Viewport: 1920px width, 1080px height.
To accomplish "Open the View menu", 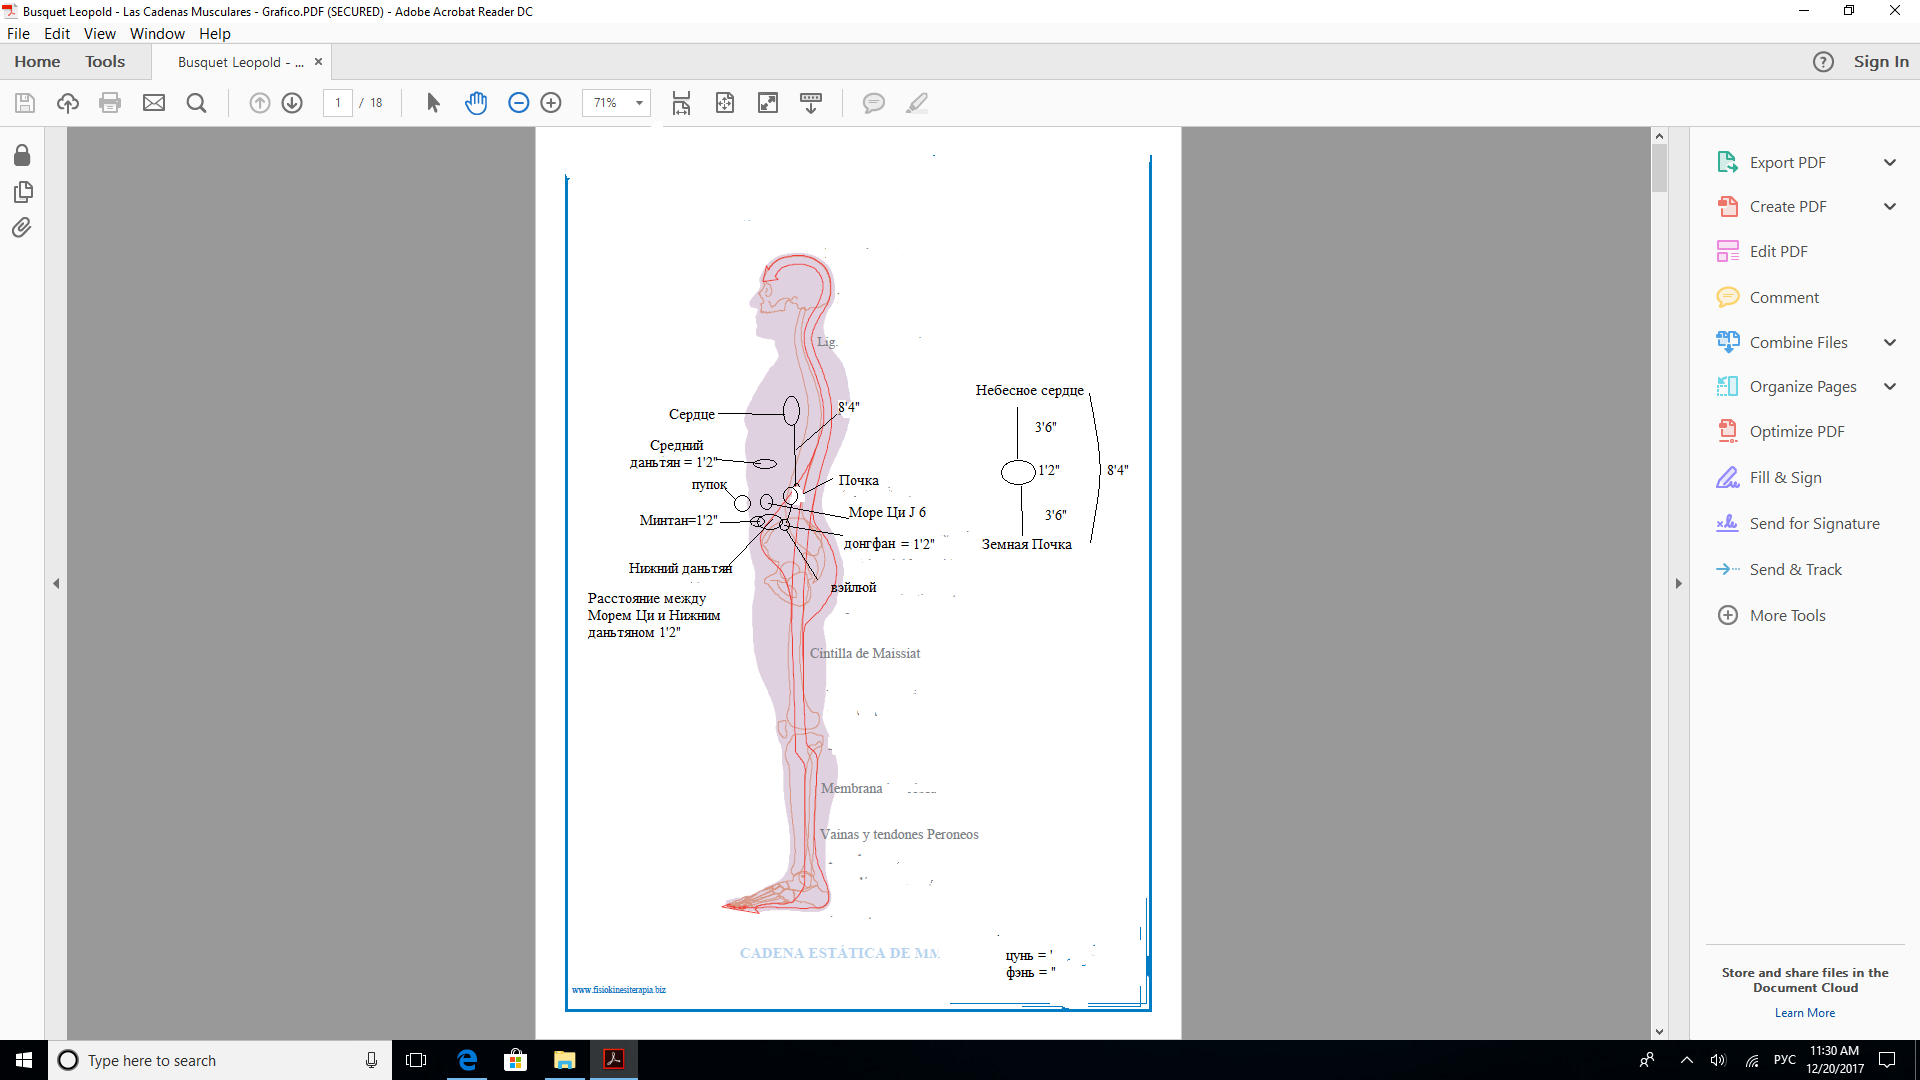I will pyautogui.click(x=99, y=33).
